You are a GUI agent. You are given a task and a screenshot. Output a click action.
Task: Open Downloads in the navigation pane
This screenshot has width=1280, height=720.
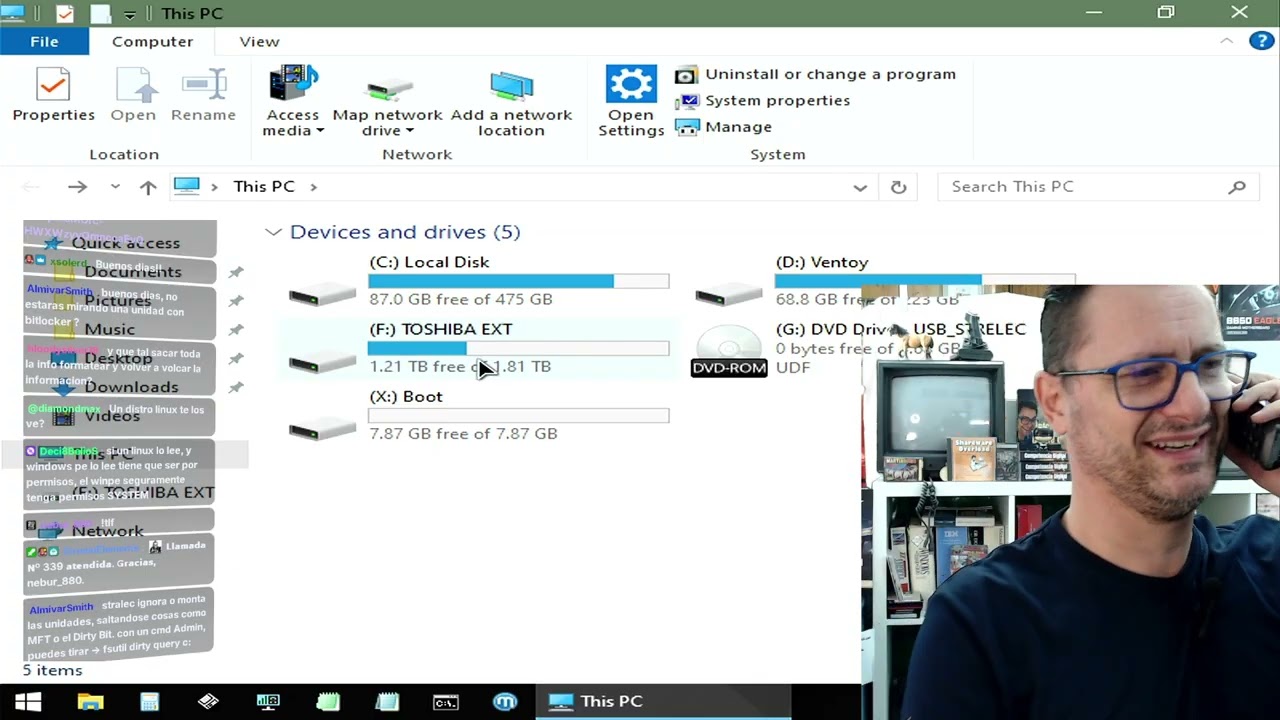point(131,387)
